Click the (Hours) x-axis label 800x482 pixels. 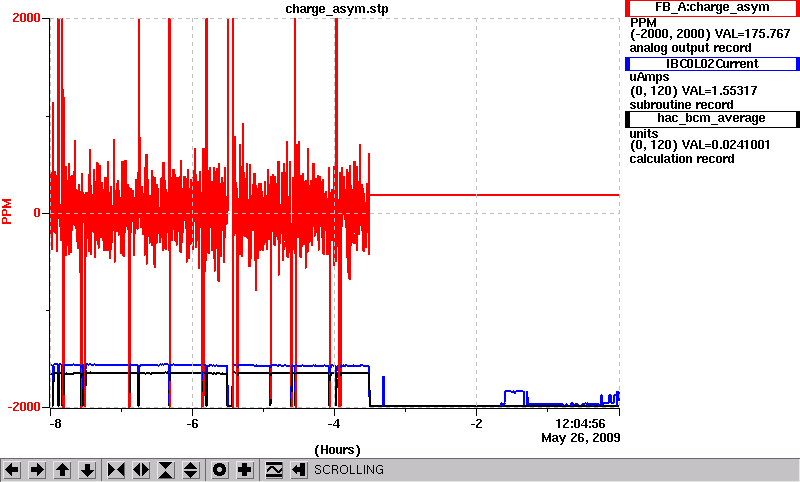(337, 450)
